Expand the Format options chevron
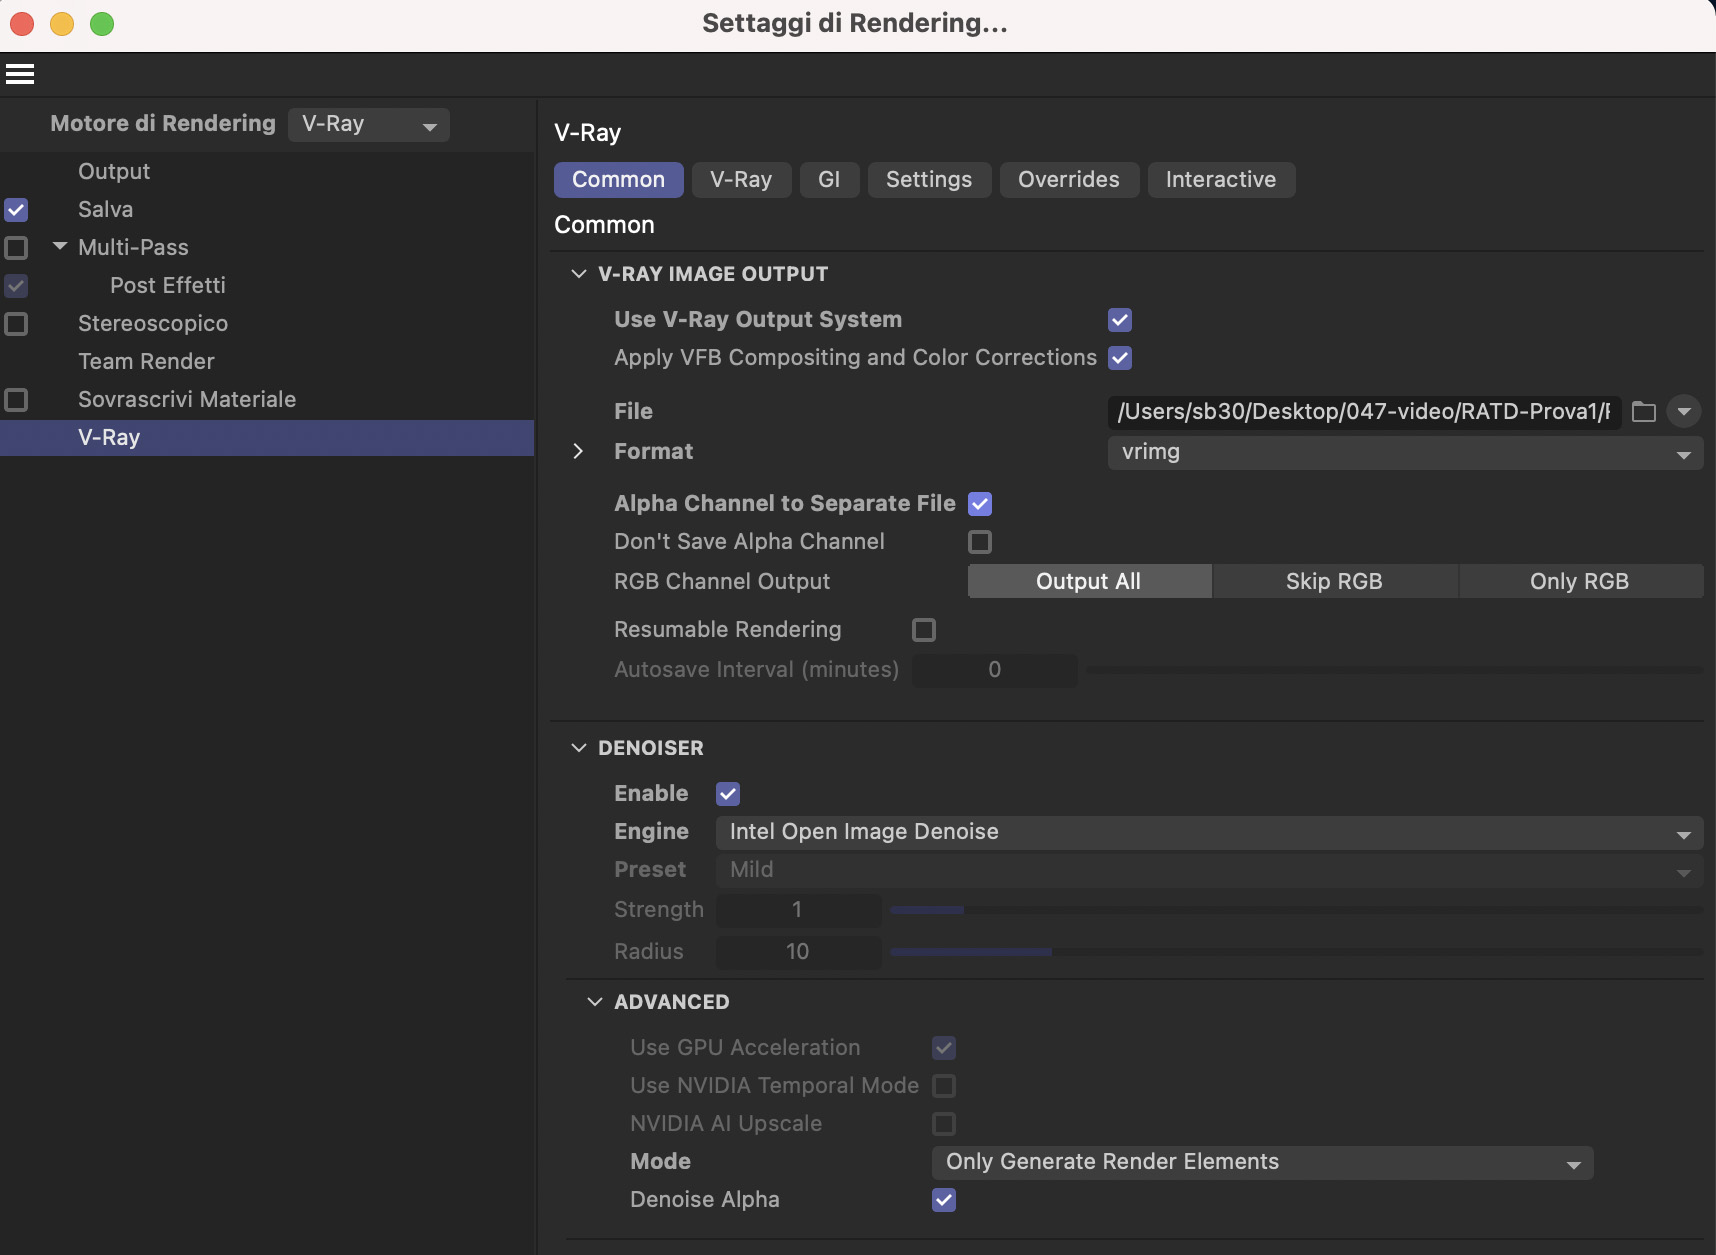The height and width of the screenshot is (1255, 1716). coord(578,452)
